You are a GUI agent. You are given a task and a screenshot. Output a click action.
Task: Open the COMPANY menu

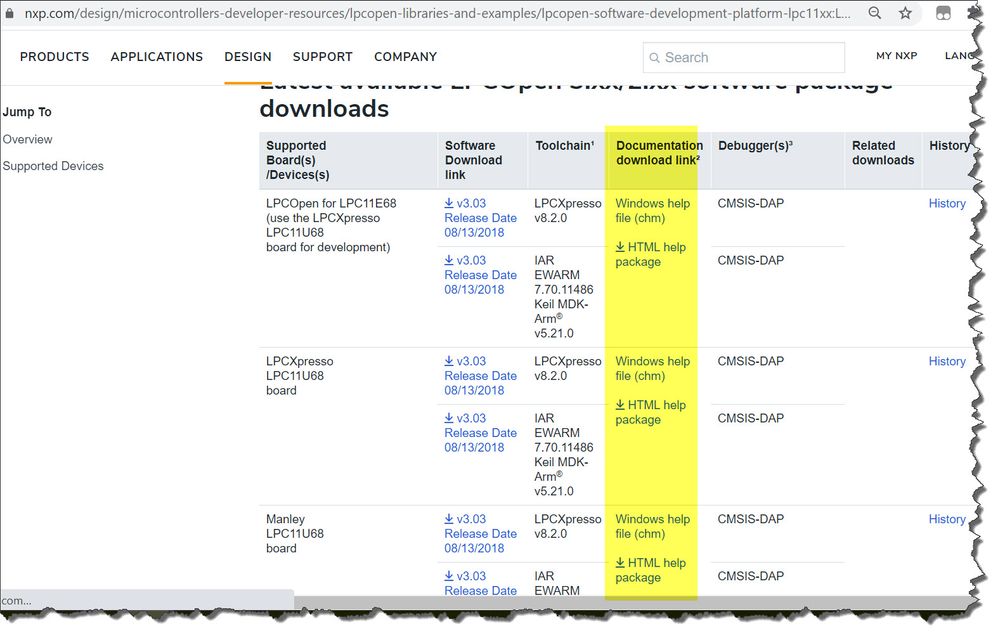[405, 57]
